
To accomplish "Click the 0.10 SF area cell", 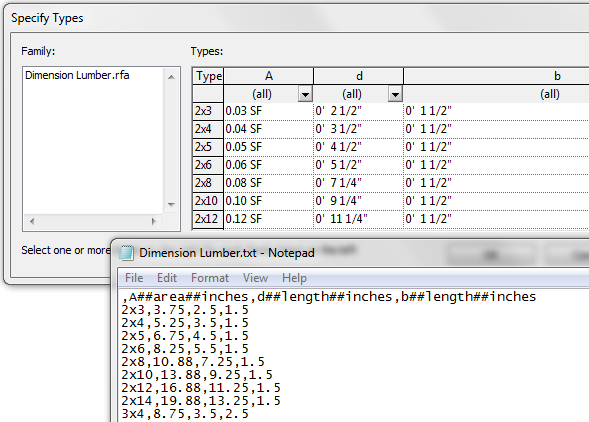I will tap(269, 201).
